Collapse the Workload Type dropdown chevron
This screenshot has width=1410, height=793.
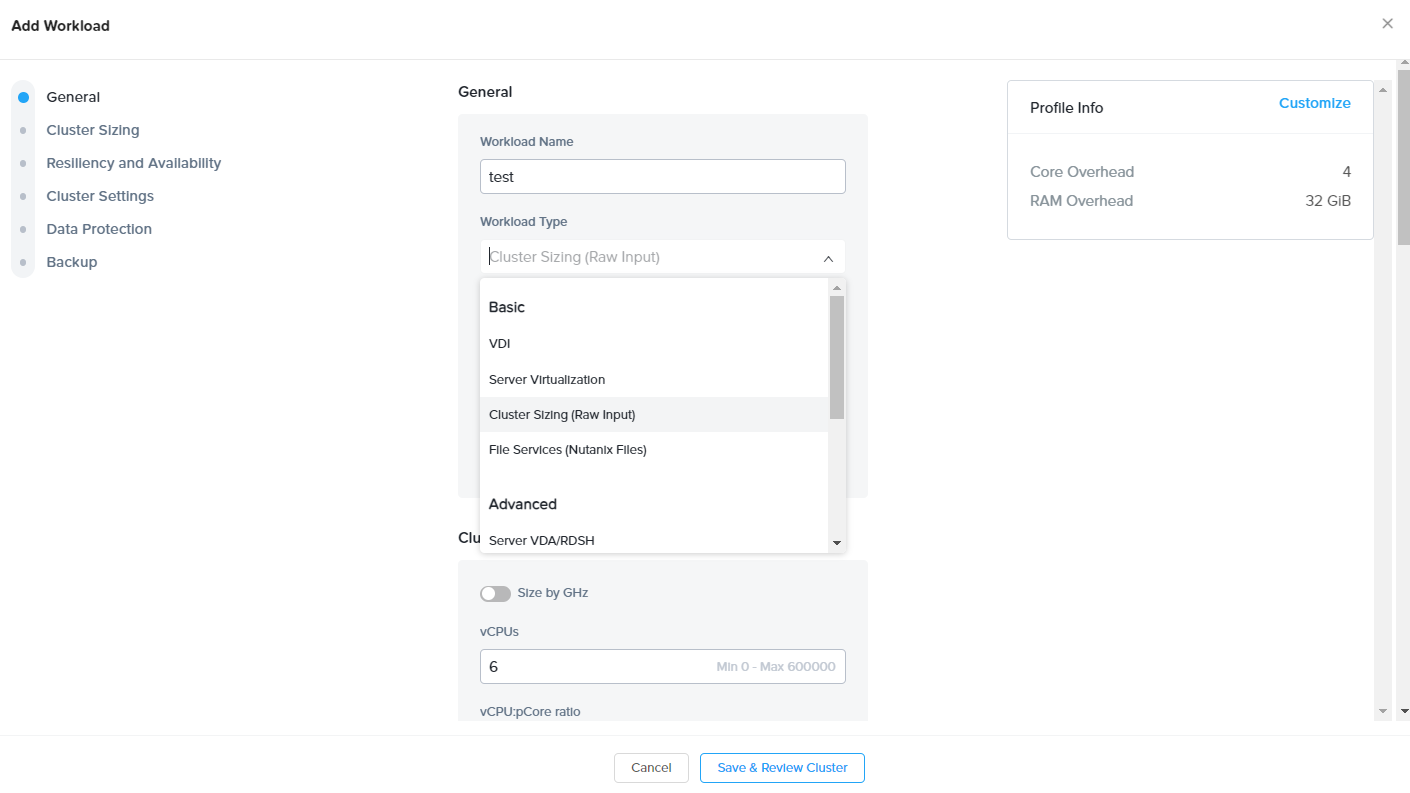(x=828, y=258)
